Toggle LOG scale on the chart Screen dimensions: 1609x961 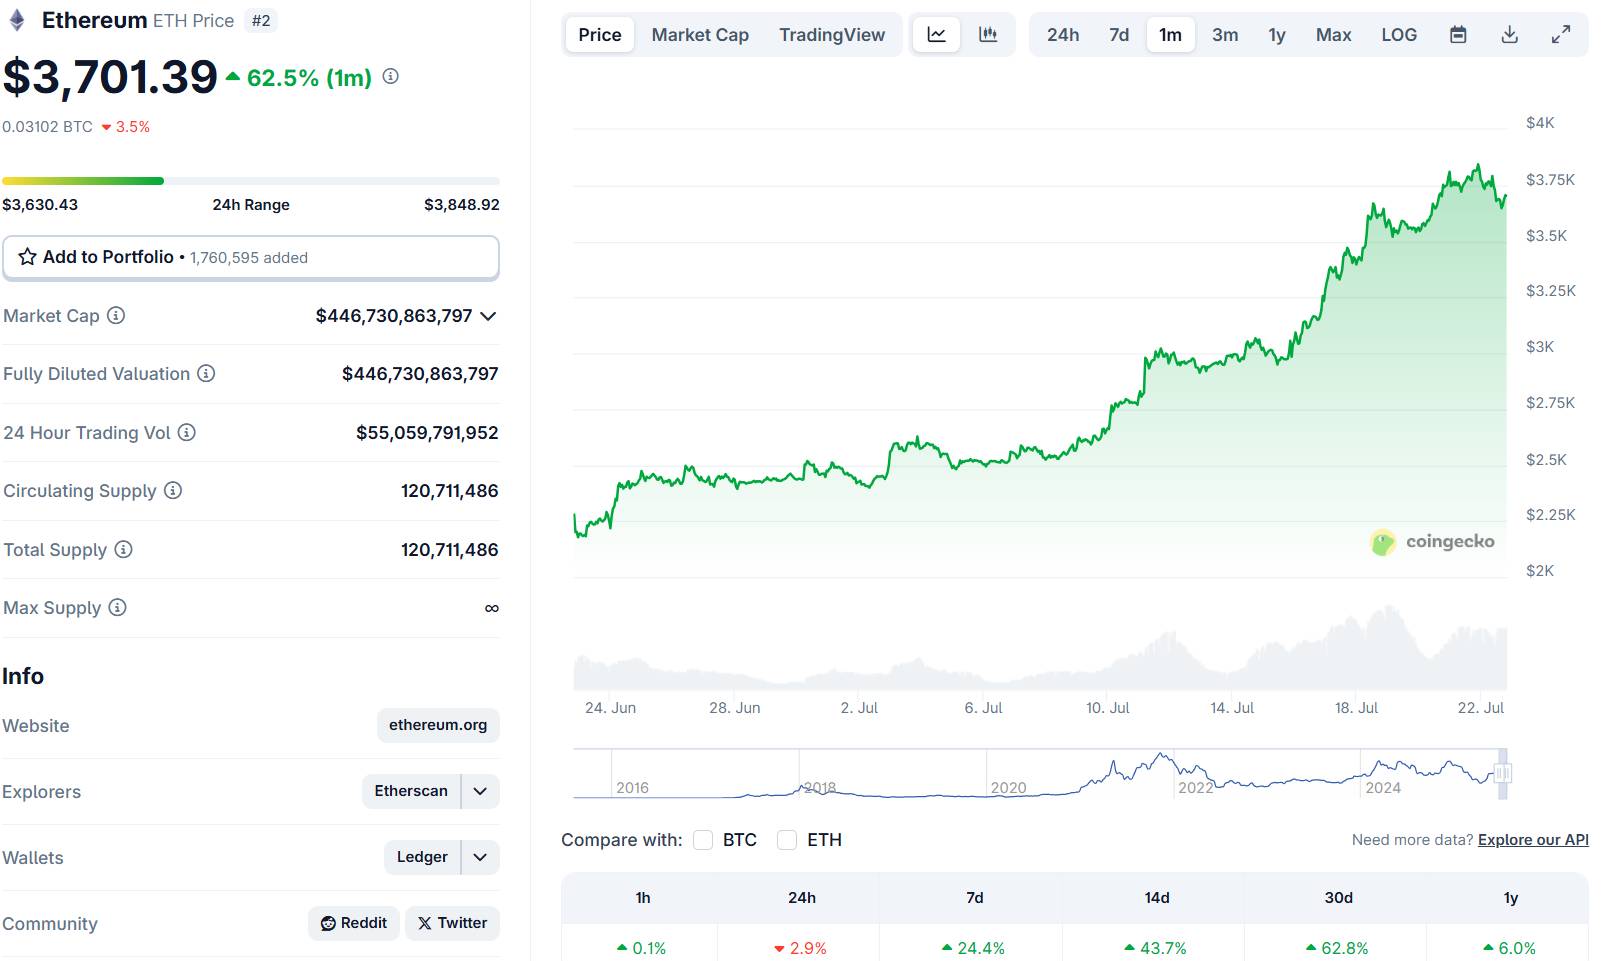pyautogui.click(x=1399, y=35)
